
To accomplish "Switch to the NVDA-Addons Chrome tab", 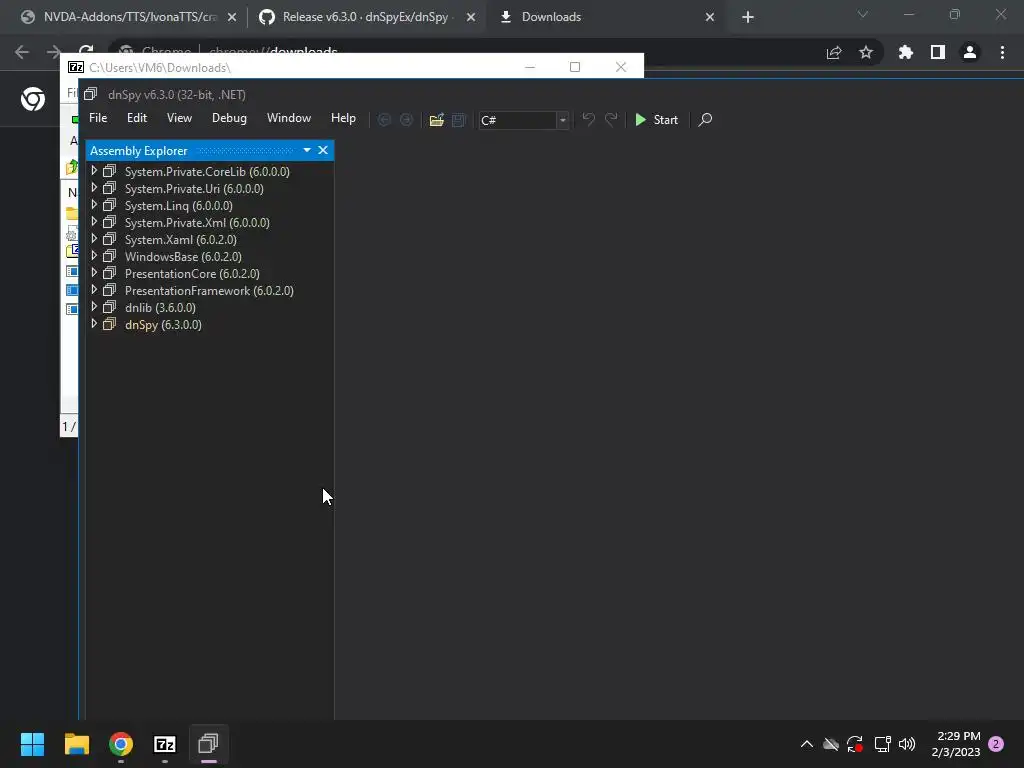I will (129, 17).
